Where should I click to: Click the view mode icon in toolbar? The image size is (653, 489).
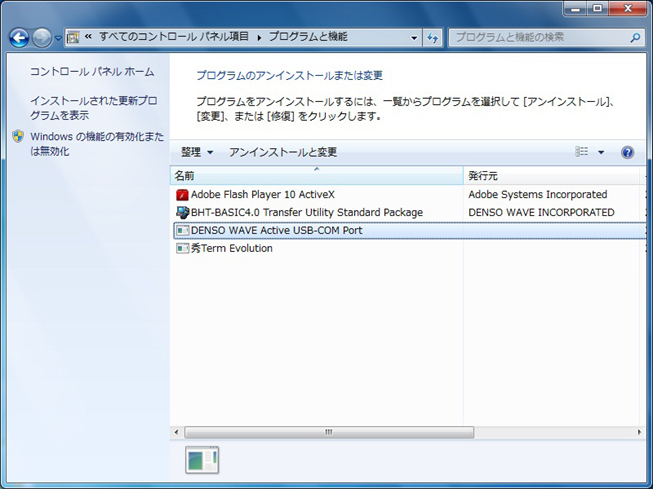582,153
